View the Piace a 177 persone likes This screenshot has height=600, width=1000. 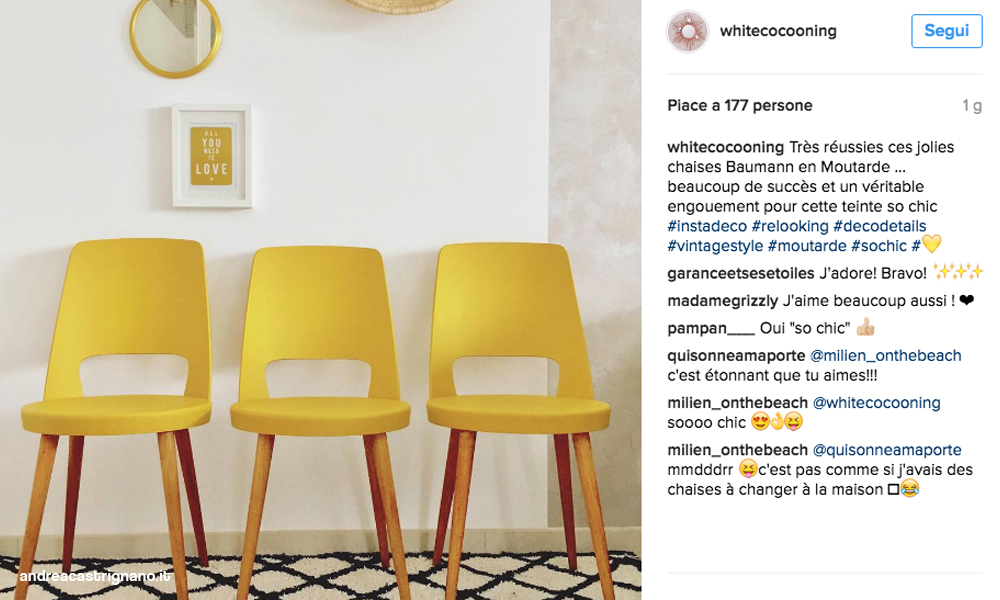click(x=740, y=105)
